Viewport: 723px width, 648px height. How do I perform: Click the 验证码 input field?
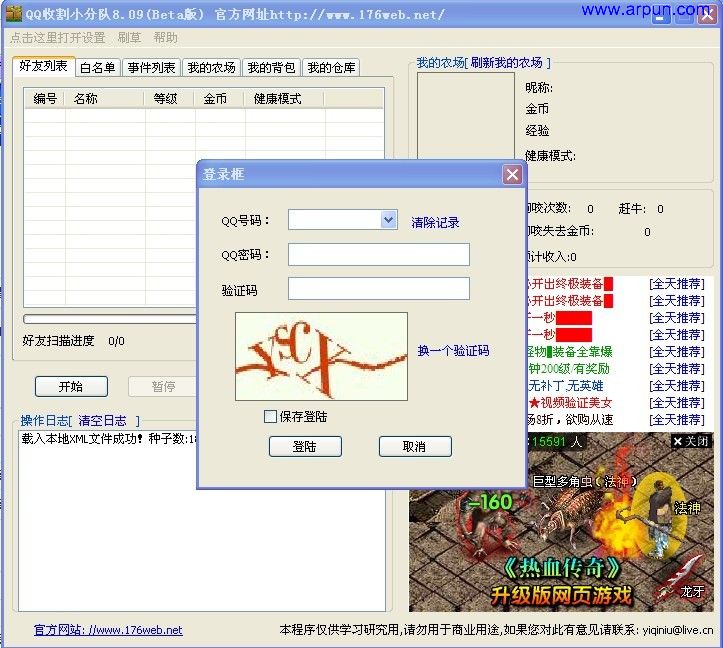(378, 289)
